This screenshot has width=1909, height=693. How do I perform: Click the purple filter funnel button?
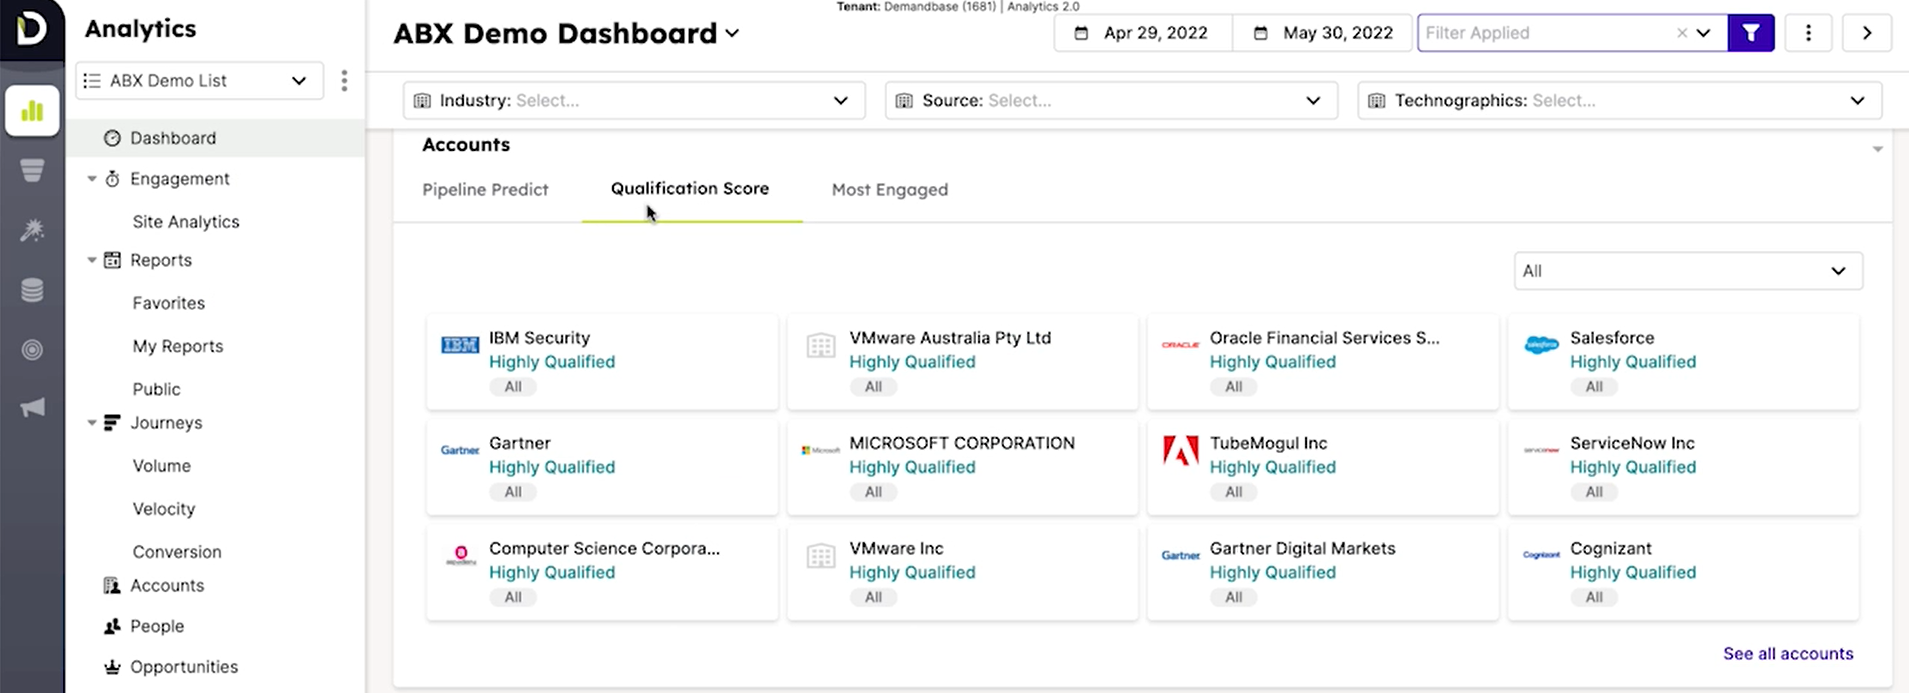click(1750, 33)
